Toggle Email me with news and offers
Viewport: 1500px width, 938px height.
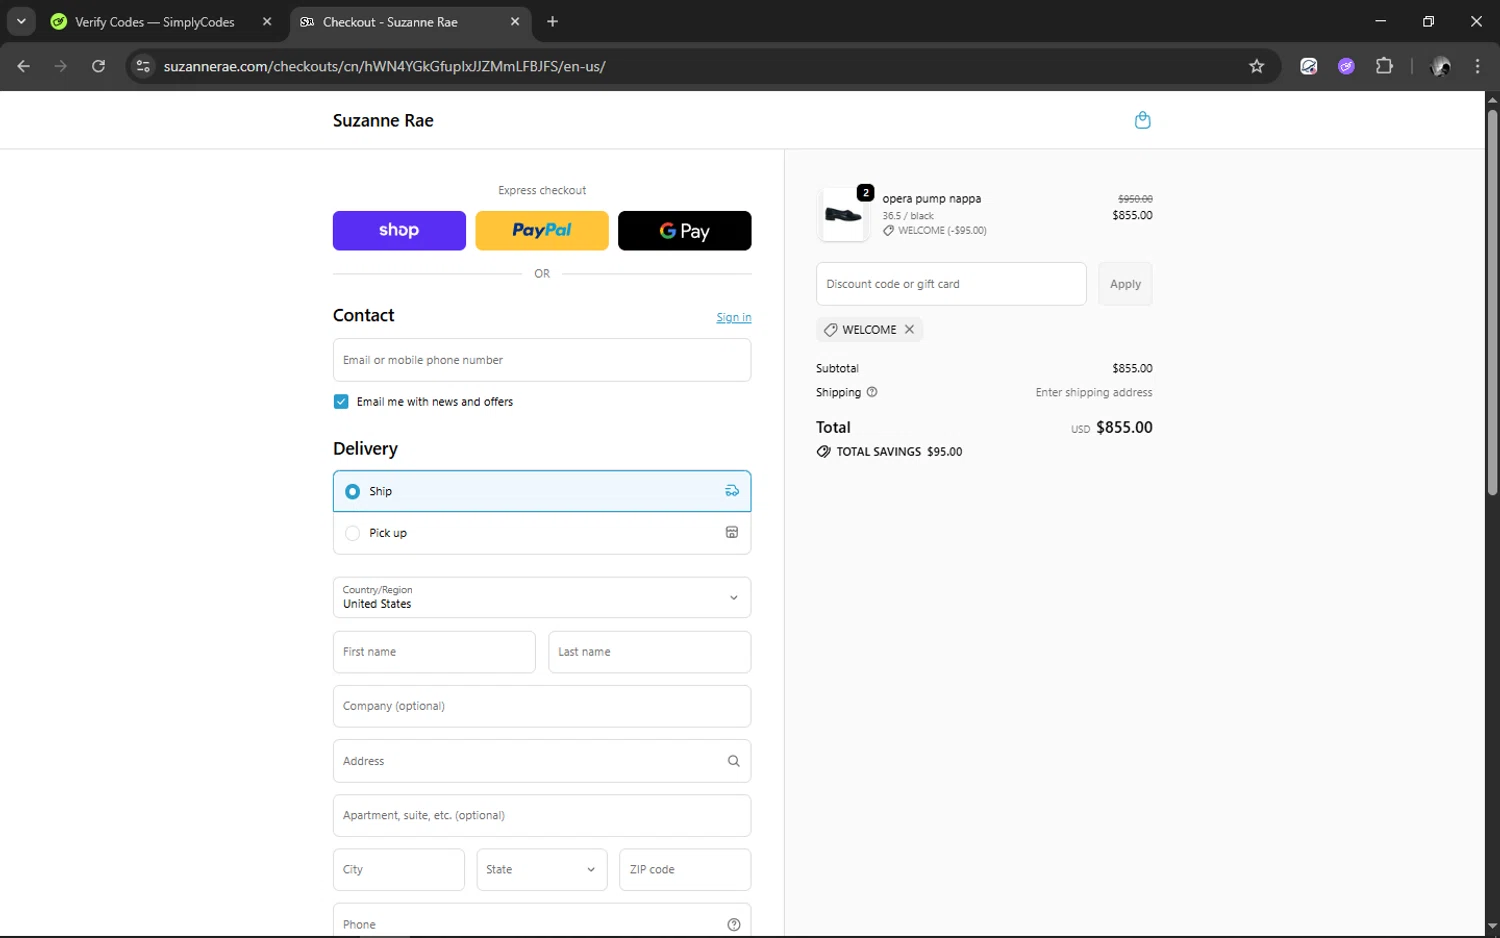(341, 402)
